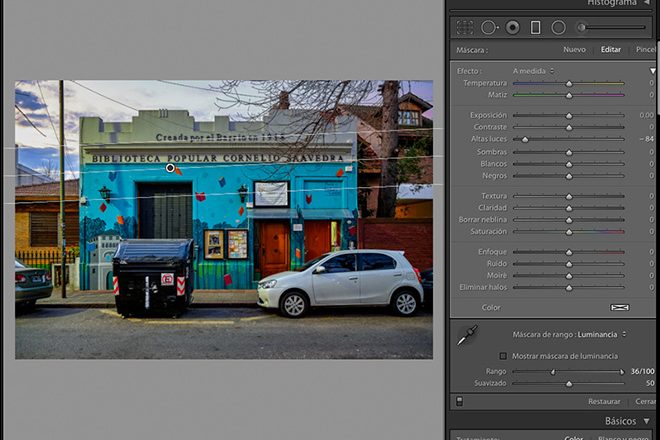
Task: Adjust the Textura slider
Action: click(x=569, y=196)
